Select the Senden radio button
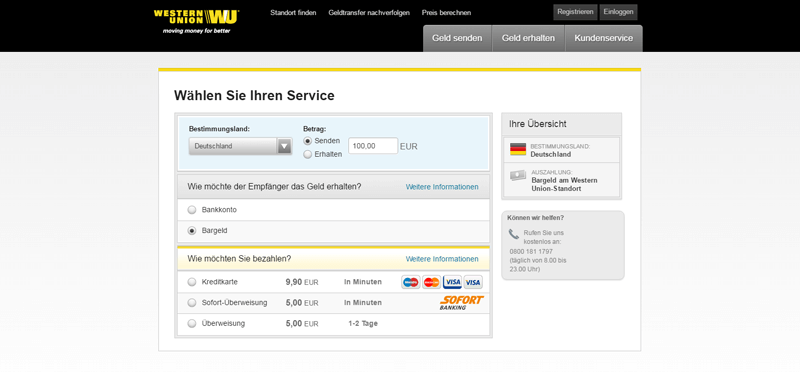This screenshot has height=372, width=800. 308,141
